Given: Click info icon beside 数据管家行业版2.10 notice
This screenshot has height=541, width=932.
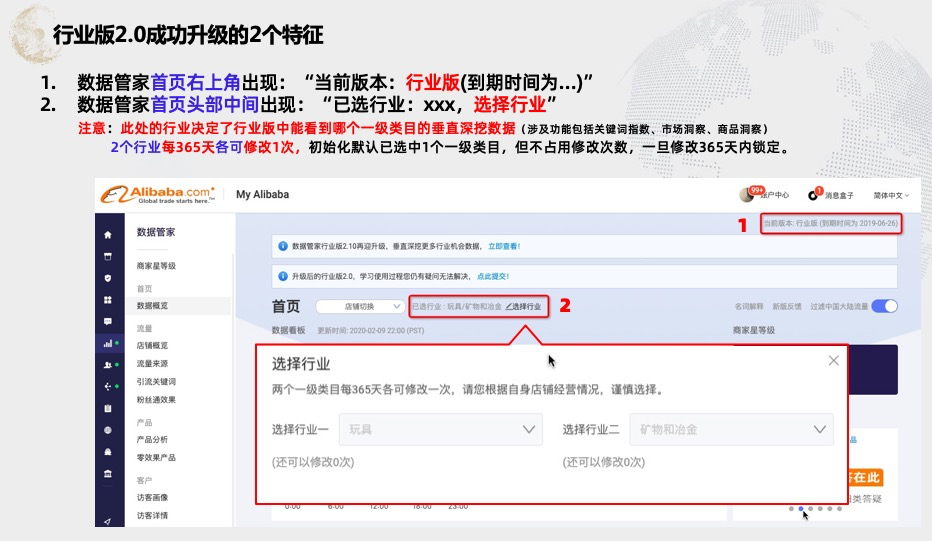Looking at the screenshot, I should point(283,246).
